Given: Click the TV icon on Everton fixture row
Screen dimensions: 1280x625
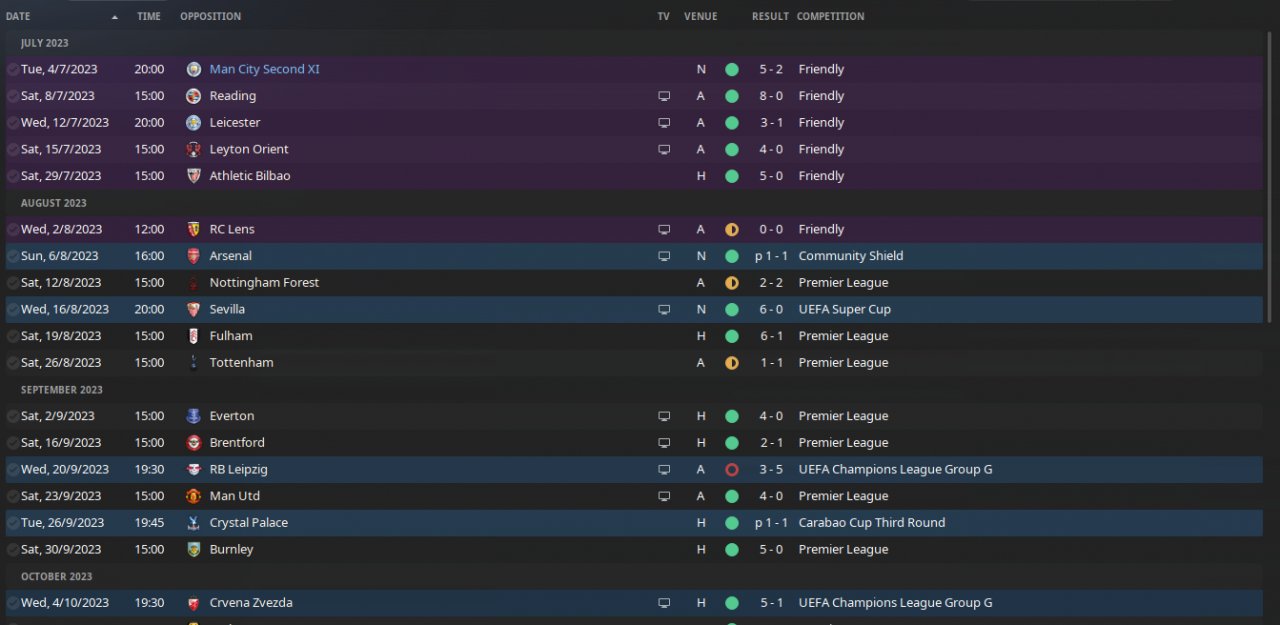Looking at the screenshot, I should [664, 416].
